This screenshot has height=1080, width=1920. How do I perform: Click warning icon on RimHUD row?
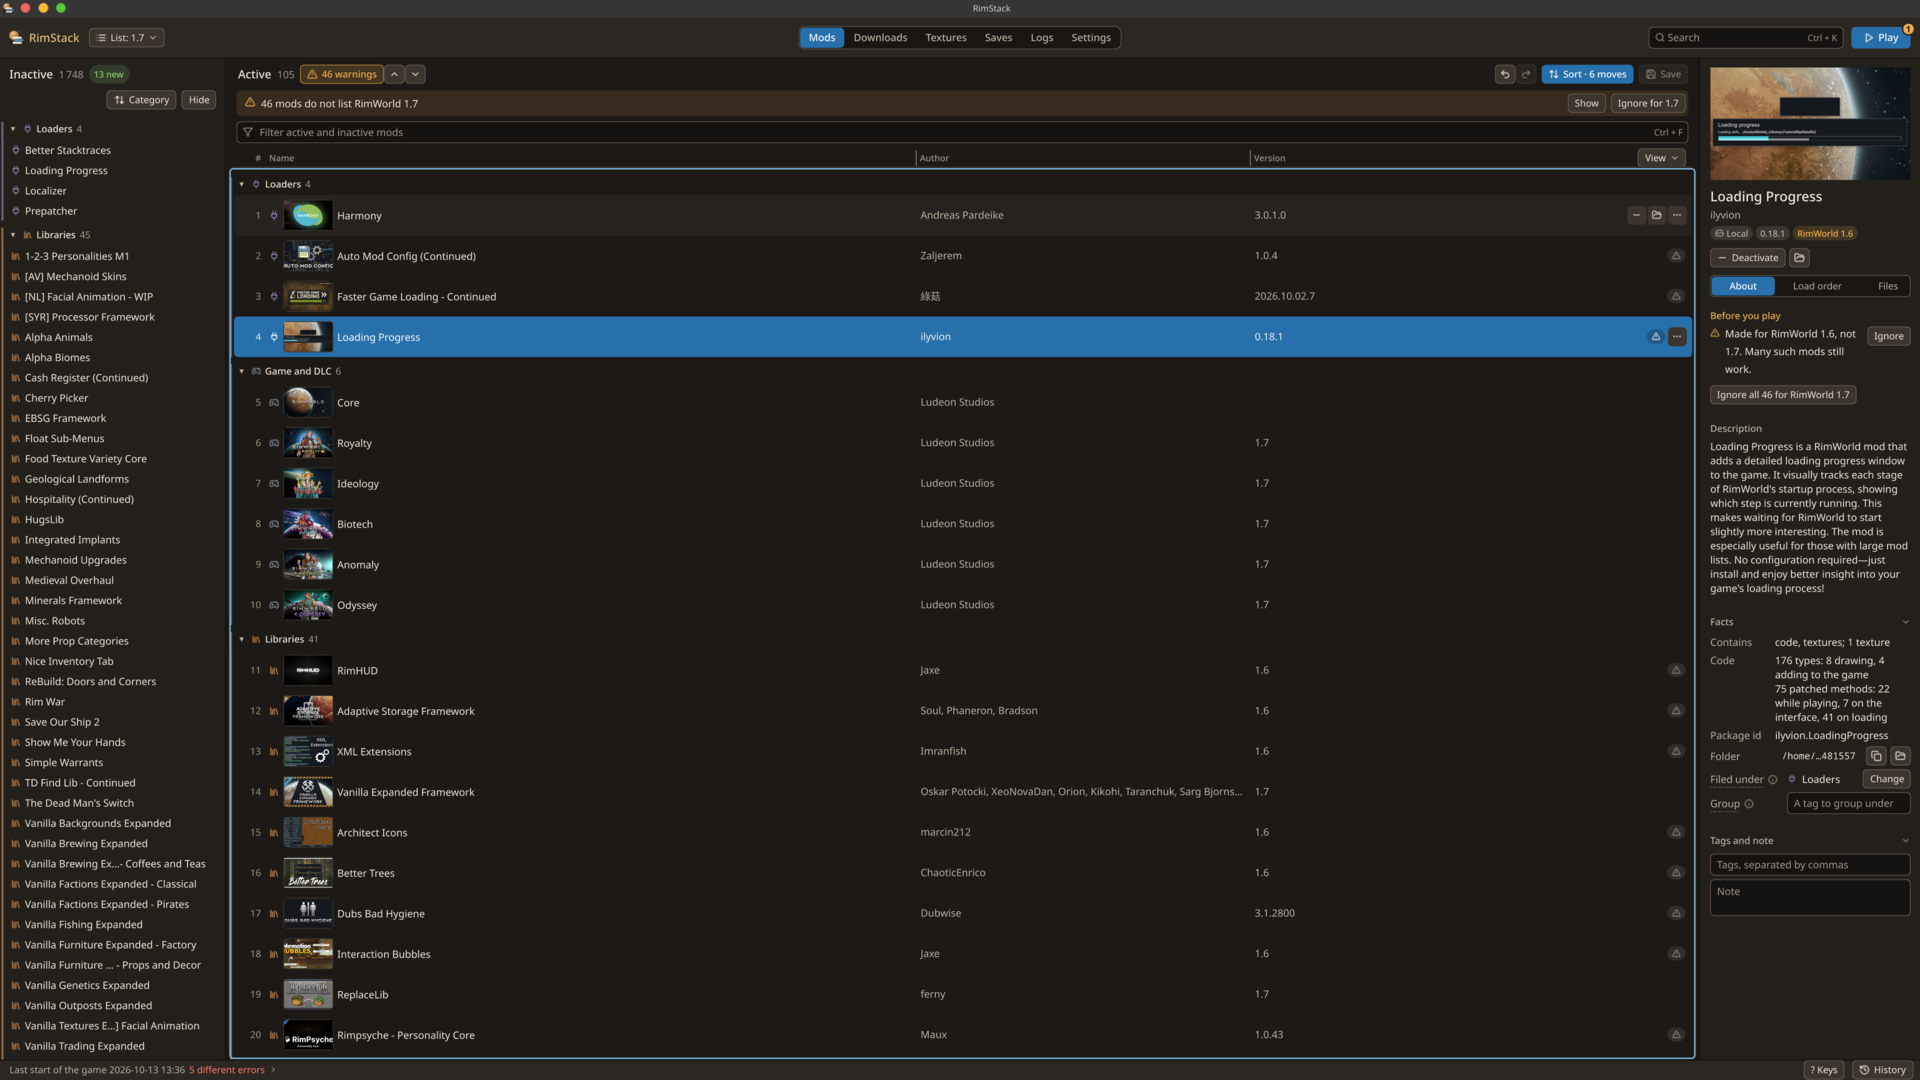1676,670
